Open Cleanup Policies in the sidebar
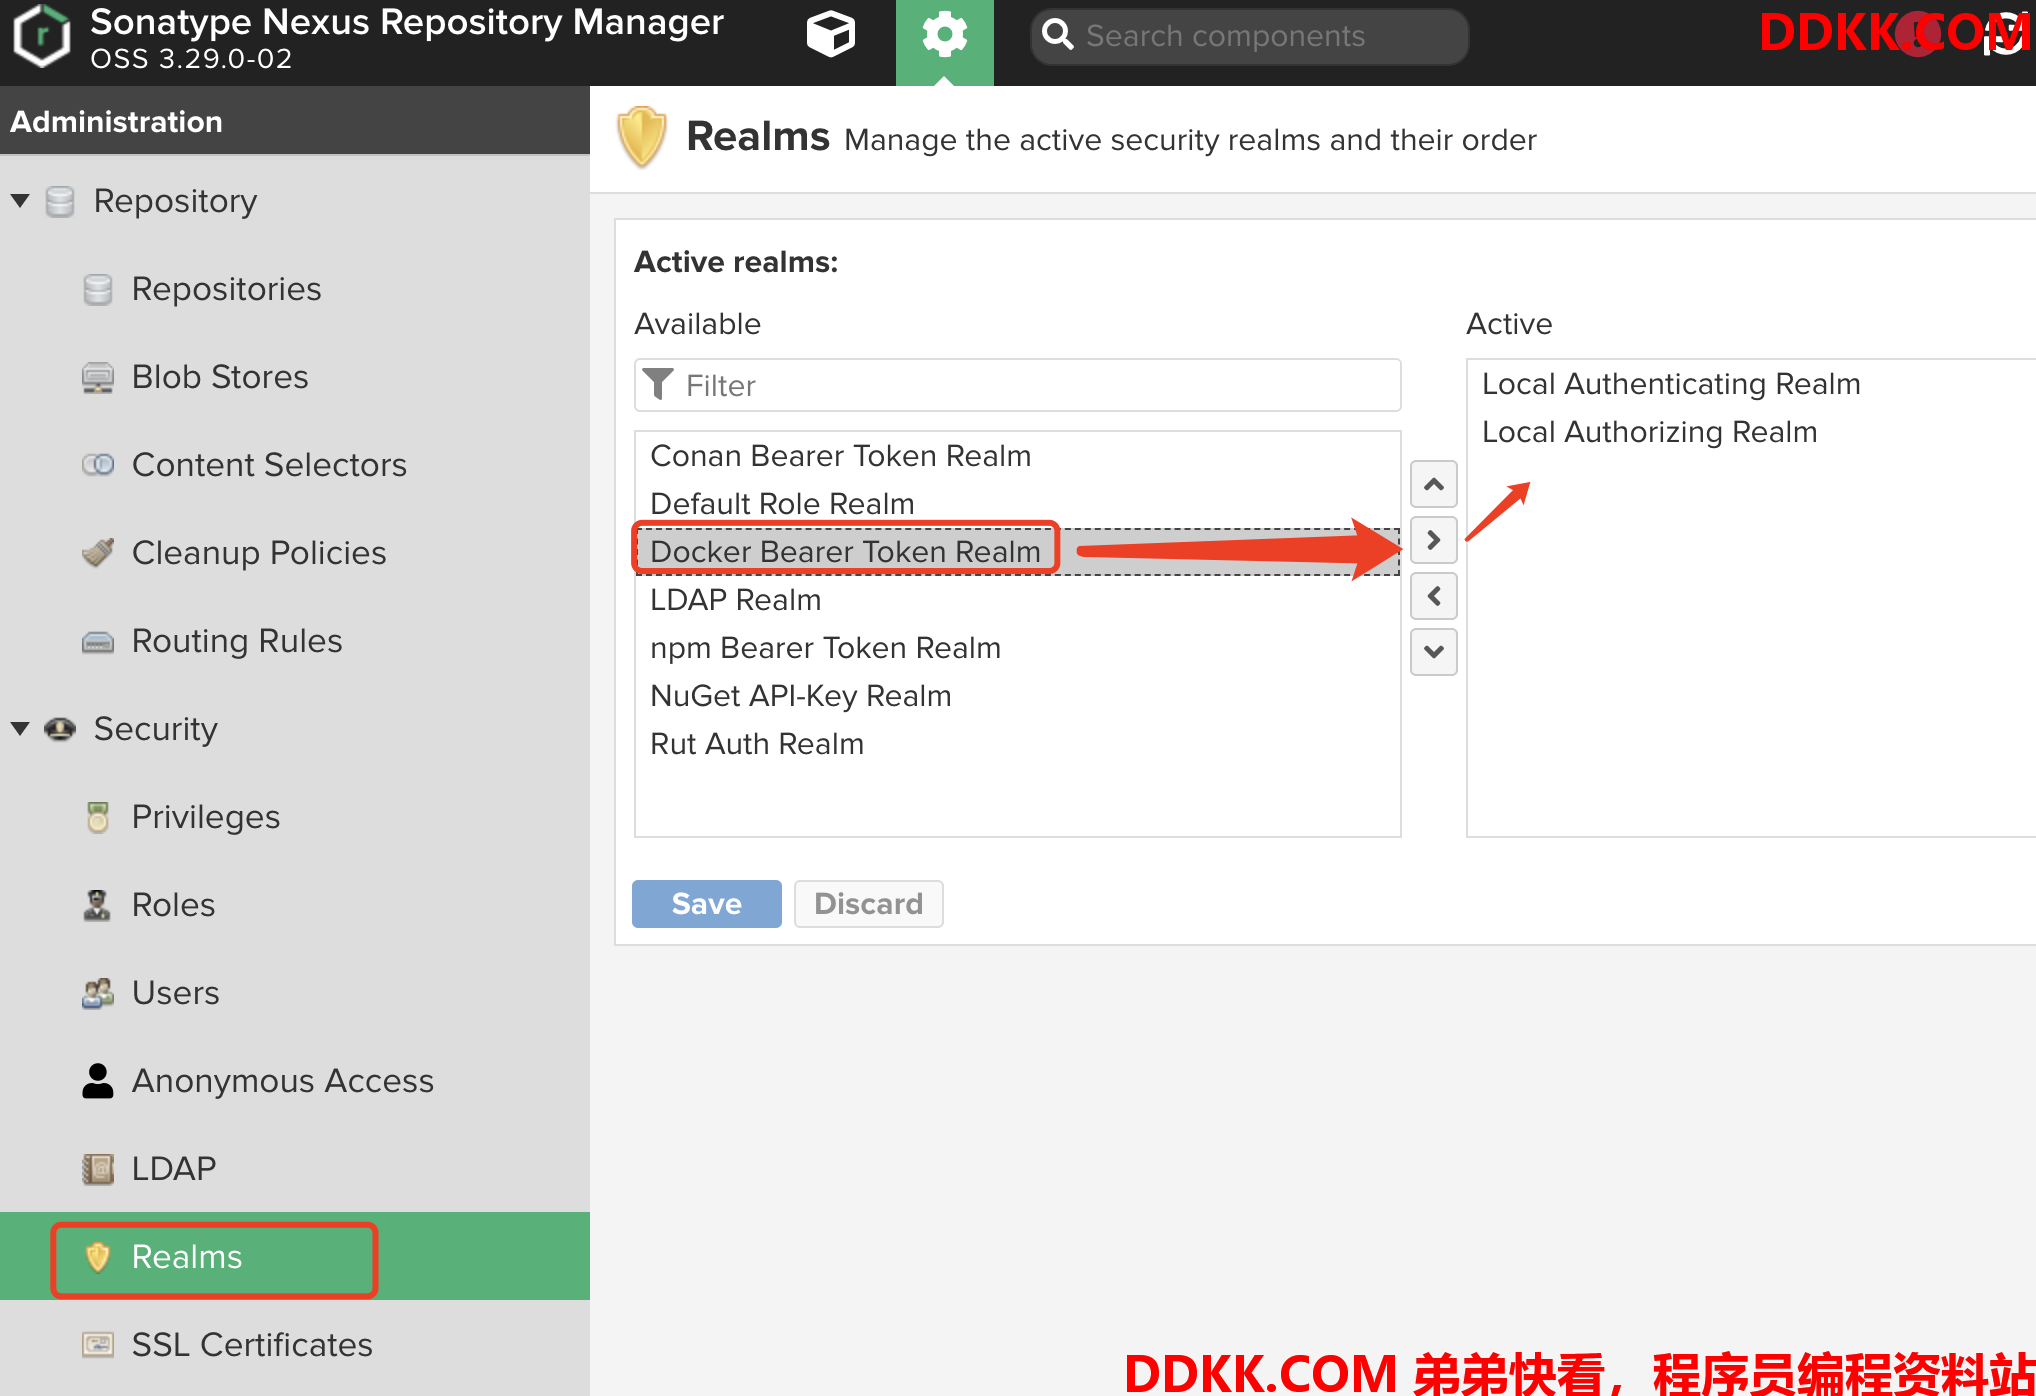Viewport: 2036px width, 1396px height. tap(295, 553)
